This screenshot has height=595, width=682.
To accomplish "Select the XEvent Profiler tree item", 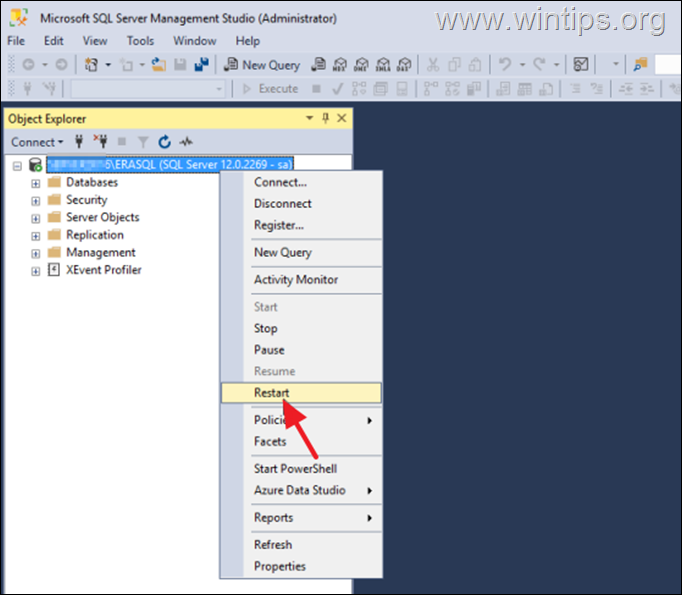I will 104,270.
